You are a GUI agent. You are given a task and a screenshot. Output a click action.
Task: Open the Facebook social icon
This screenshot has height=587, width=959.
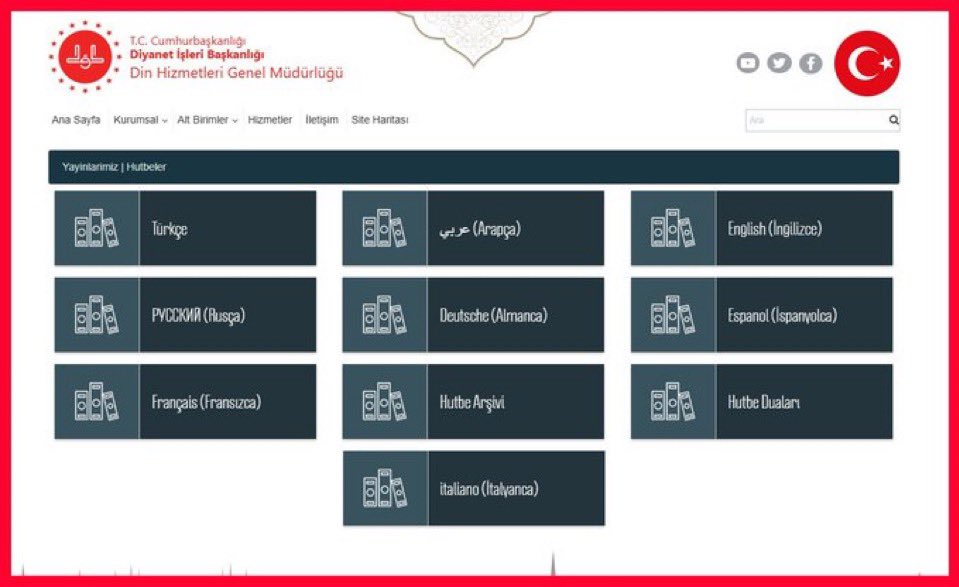pos(811,63)
